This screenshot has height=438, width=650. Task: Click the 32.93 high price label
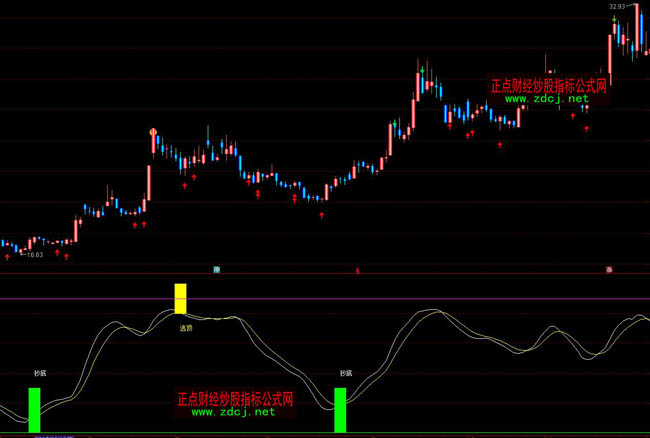[x=618, y=7]
